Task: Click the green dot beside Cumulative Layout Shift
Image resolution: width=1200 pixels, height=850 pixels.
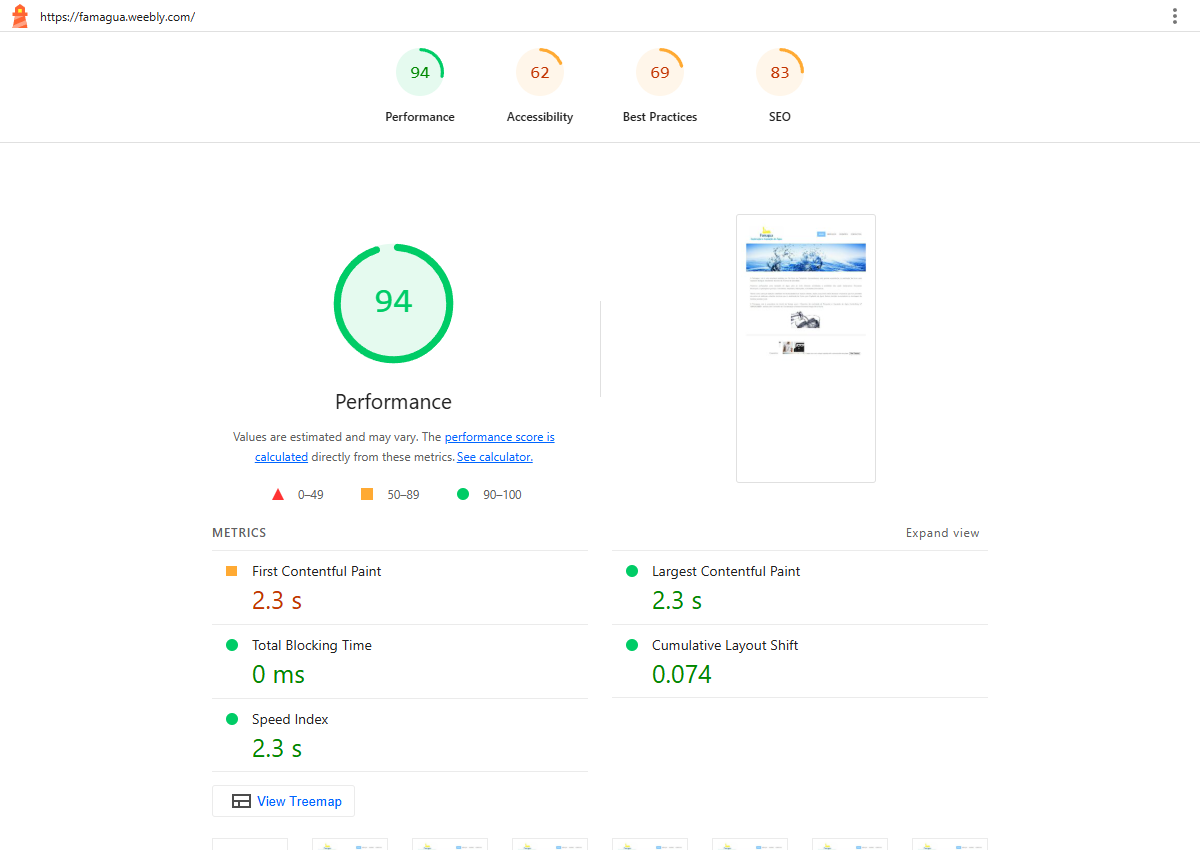Action: [x=632, y=645]
